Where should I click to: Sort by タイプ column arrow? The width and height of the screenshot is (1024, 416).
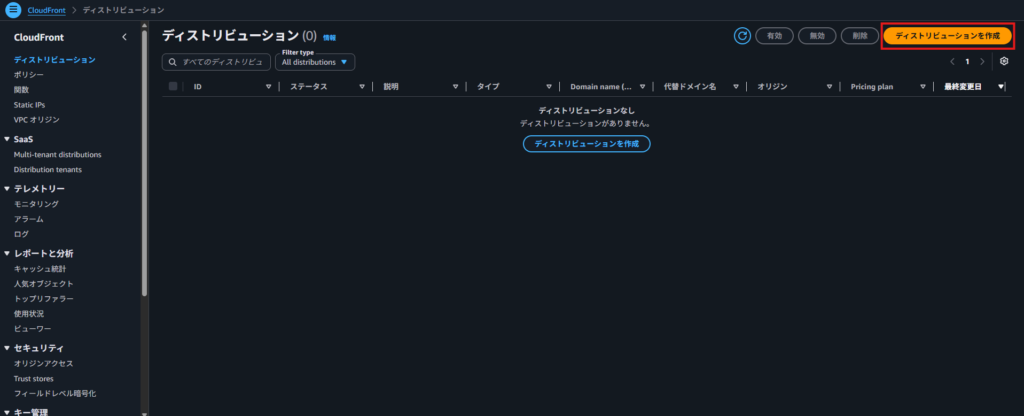pyautogui.click(x=549, y=86)
